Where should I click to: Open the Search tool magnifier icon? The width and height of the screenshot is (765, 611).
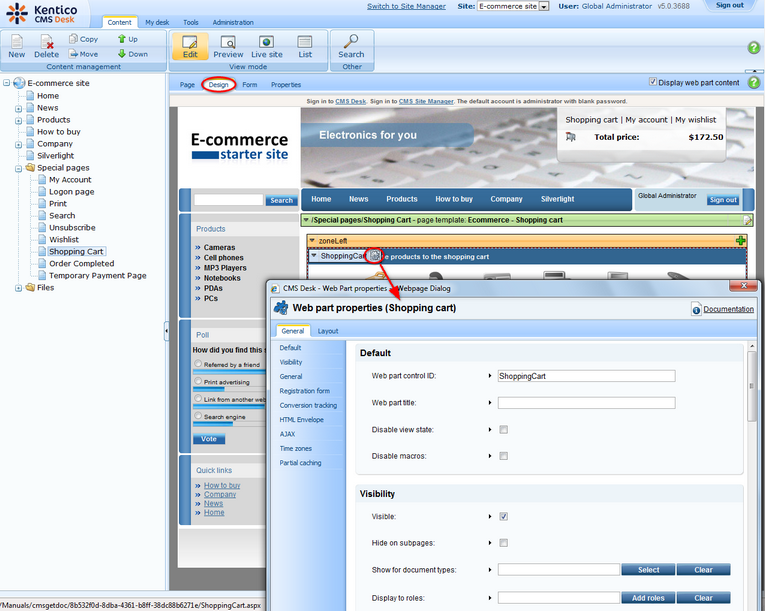tap(351, 41)
